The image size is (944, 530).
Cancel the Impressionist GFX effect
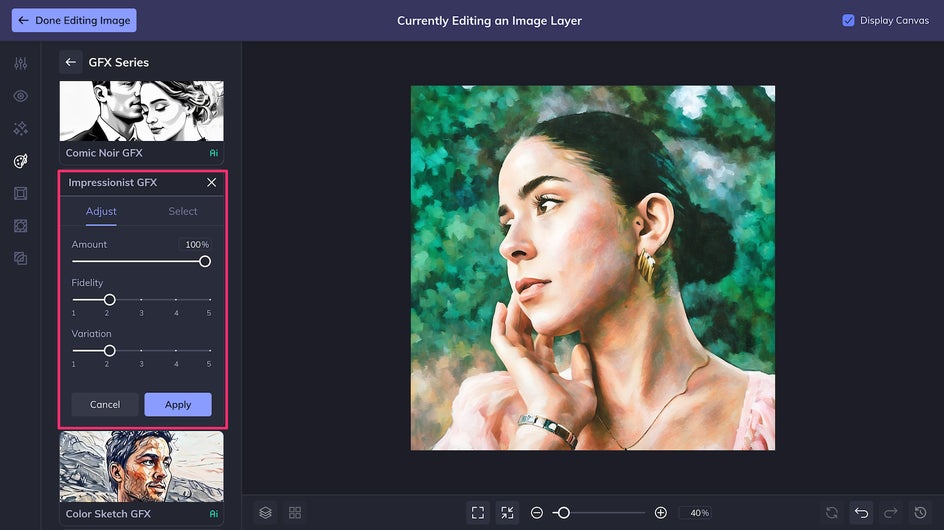(x=105, y=404)
